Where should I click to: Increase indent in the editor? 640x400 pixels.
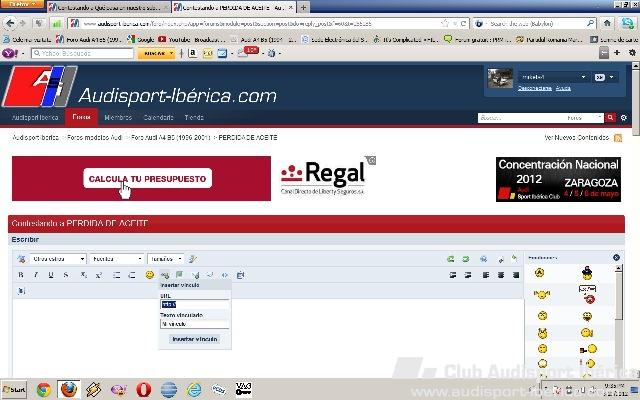[468, 275]
